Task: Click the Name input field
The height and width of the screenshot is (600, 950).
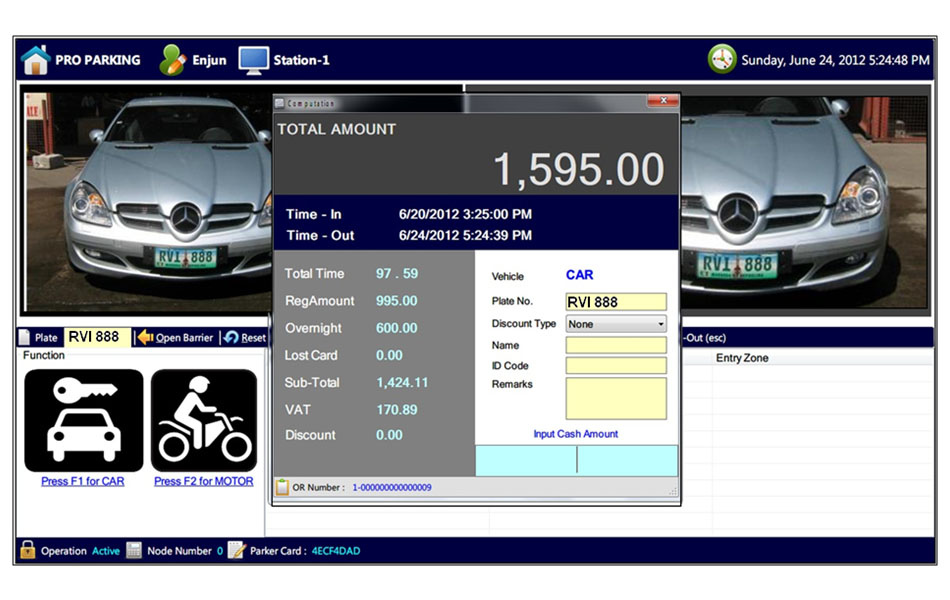Action: (x=616, y=345)
